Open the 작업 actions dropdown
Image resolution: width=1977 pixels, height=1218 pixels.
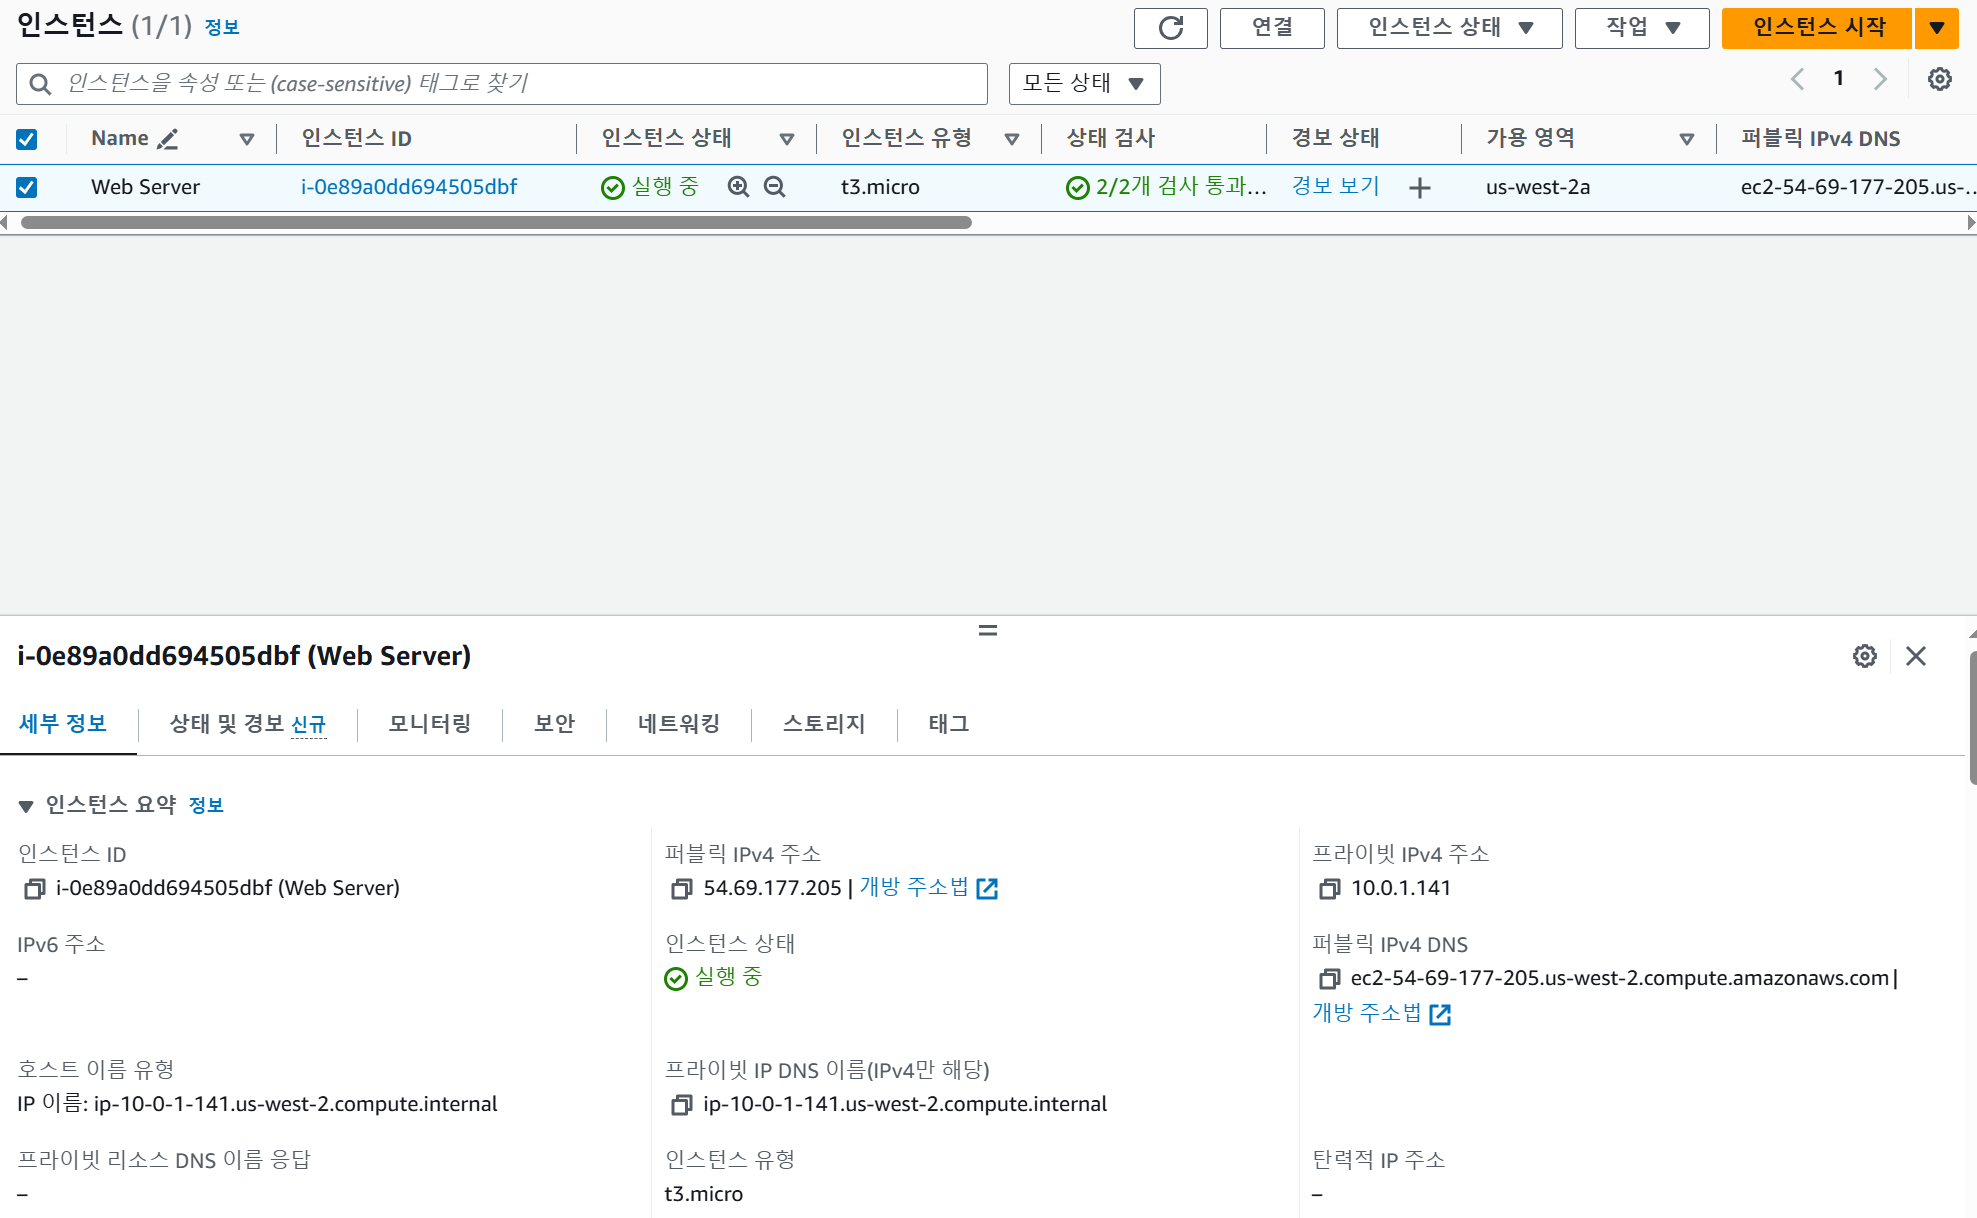point(1641,28)
